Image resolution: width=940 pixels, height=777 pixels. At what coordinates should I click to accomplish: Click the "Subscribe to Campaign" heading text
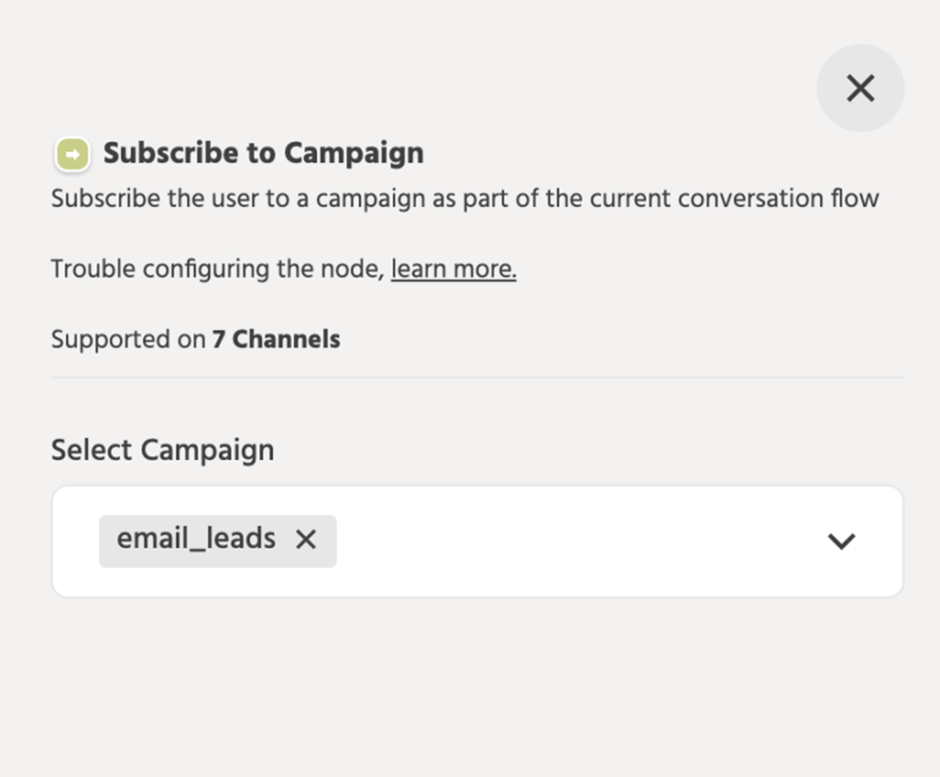coord(263,153)
